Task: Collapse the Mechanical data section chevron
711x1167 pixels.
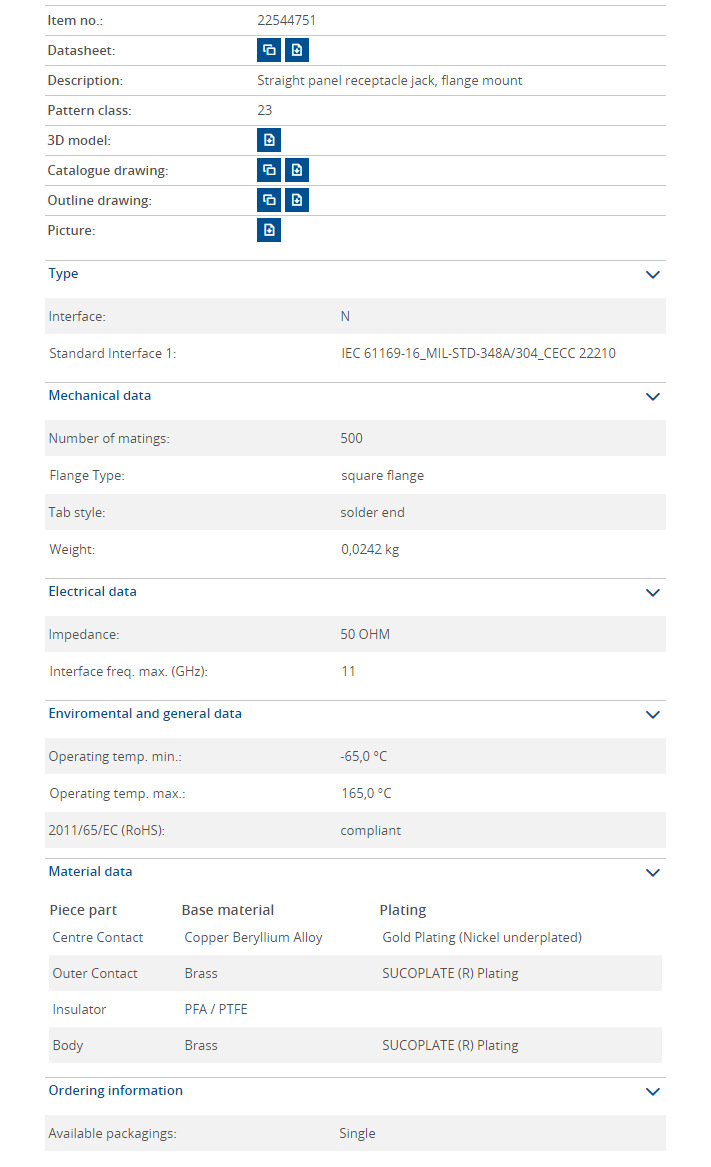Action: click(653, 396)
